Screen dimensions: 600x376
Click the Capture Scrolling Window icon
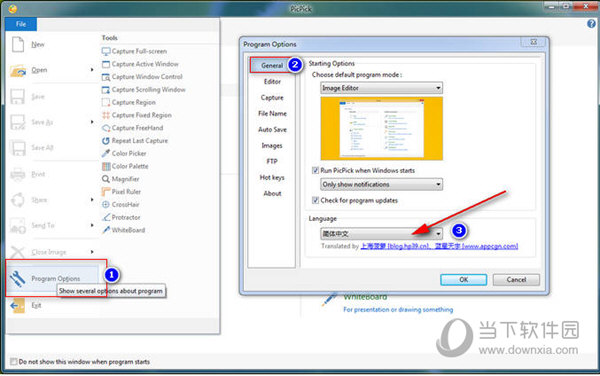pyautogui.click(x=106, y=90)
